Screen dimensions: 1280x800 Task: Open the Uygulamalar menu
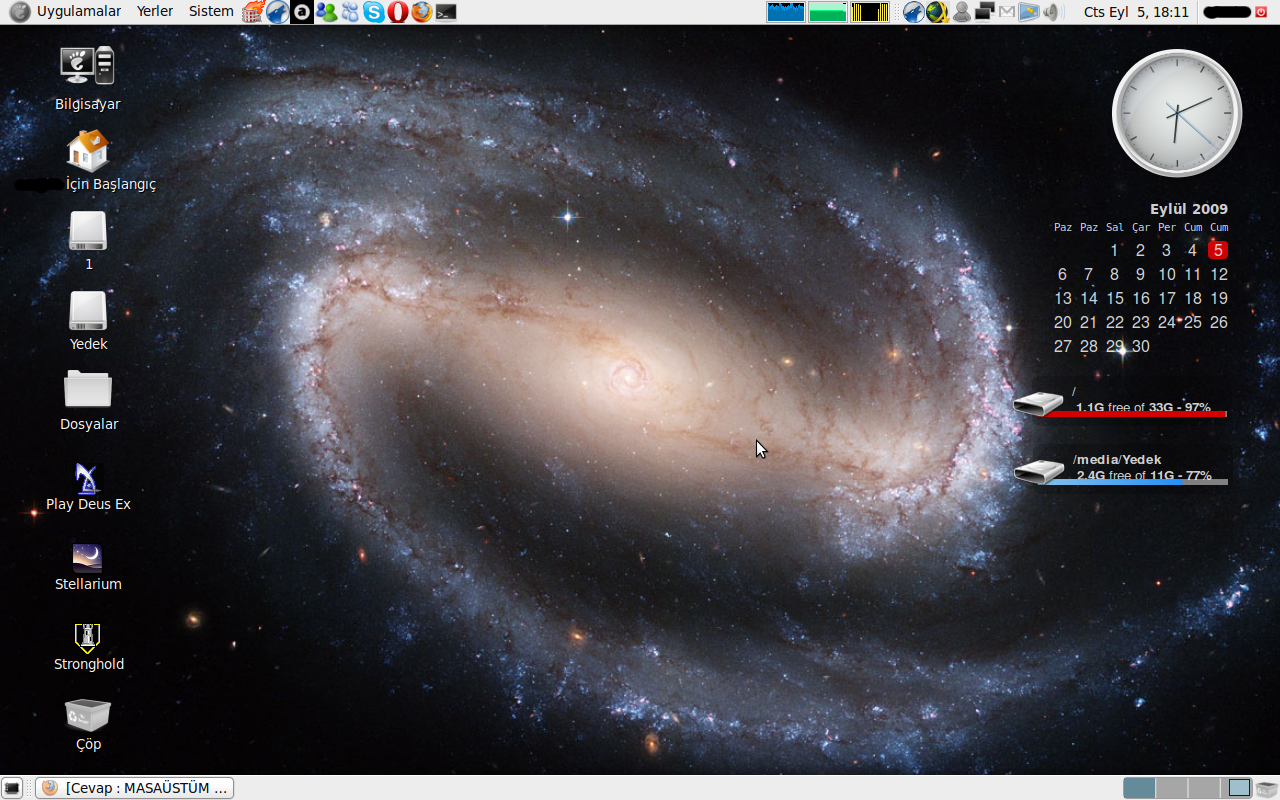(x=79, y=12)
